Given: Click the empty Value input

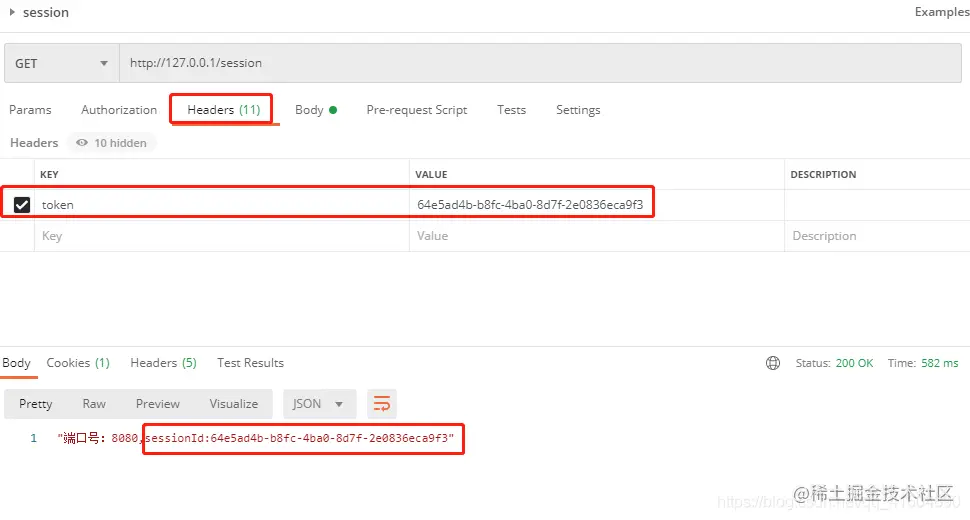Looking at the screenshot, I should pos(596,236).
